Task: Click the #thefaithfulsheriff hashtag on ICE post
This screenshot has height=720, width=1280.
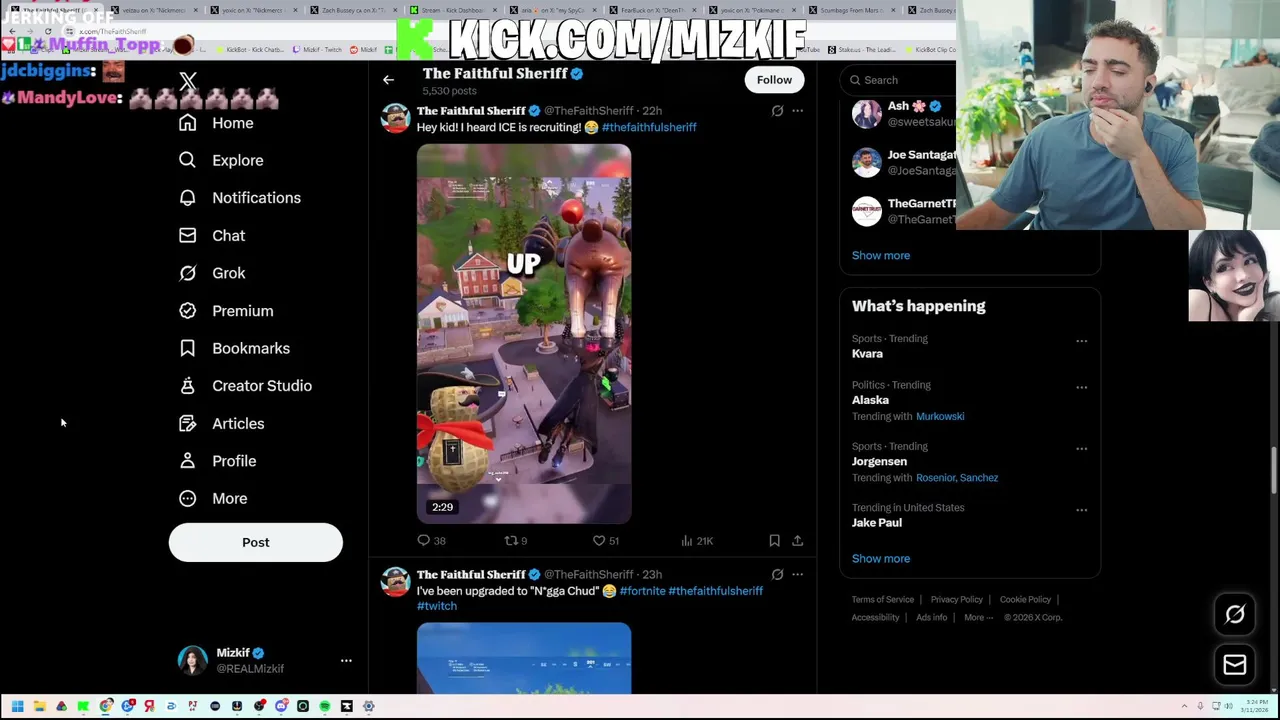Action: point(649,127)
